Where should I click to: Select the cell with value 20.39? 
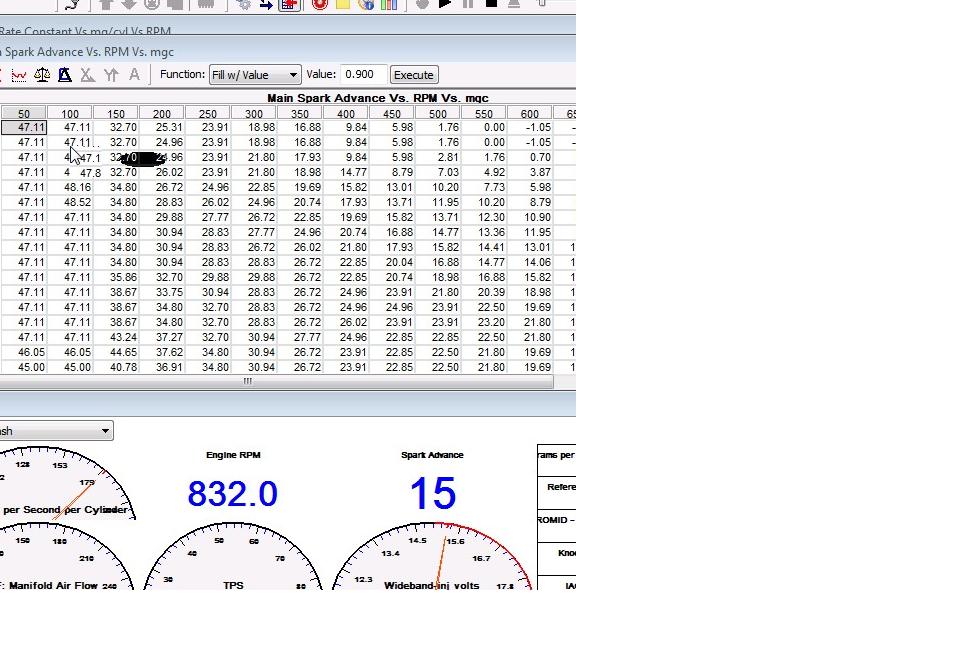[484, 292]
